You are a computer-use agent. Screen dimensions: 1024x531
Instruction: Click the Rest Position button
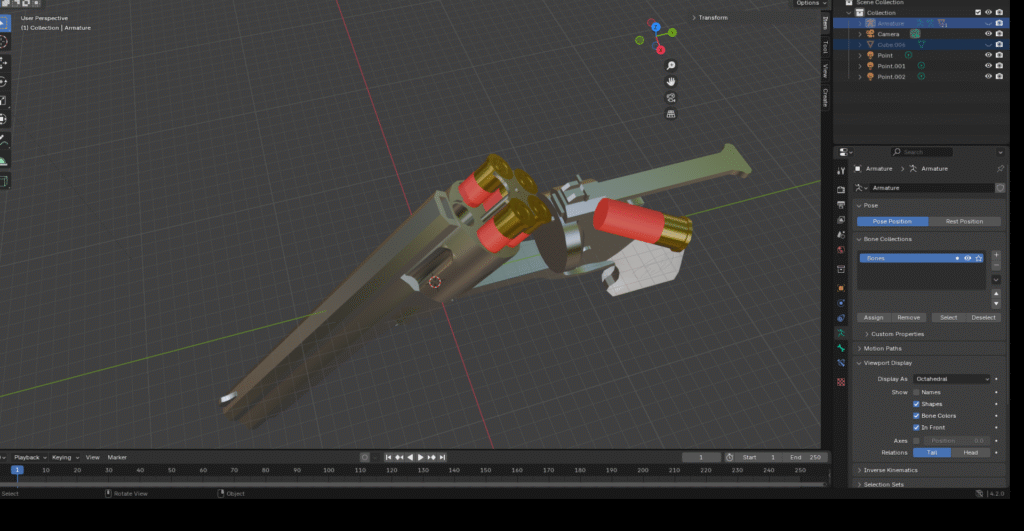pyautogui.click(x=963, y=221)
